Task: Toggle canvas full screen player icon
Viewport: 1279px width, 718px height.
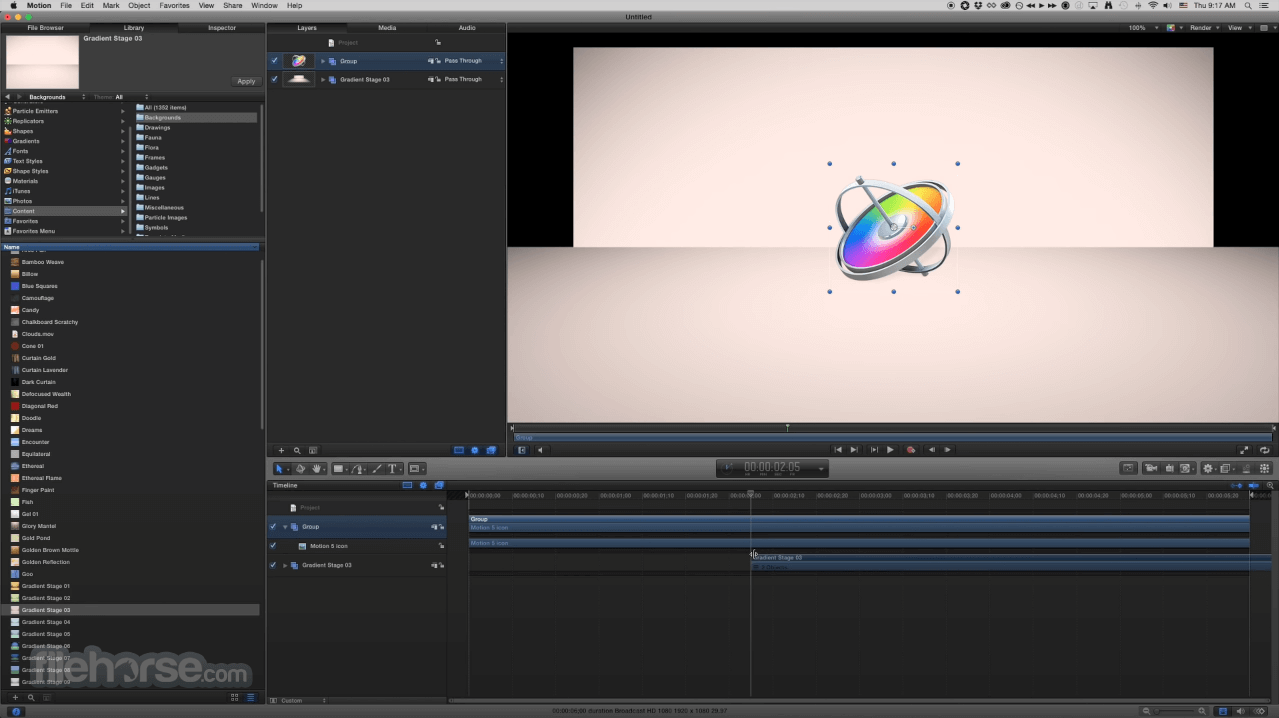Action: pyautogui.click(x=1244, y=450)
